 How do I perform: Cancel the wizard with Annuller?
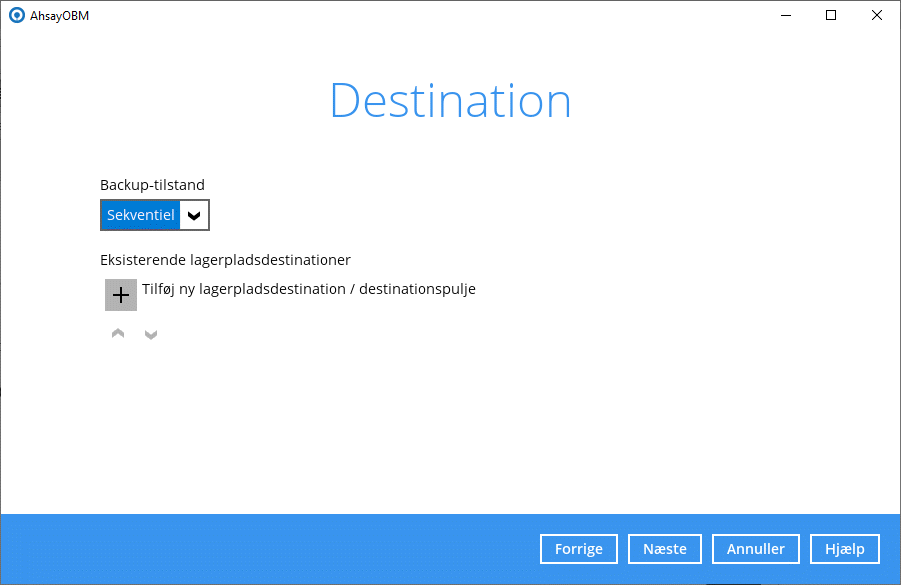[756, 549]
